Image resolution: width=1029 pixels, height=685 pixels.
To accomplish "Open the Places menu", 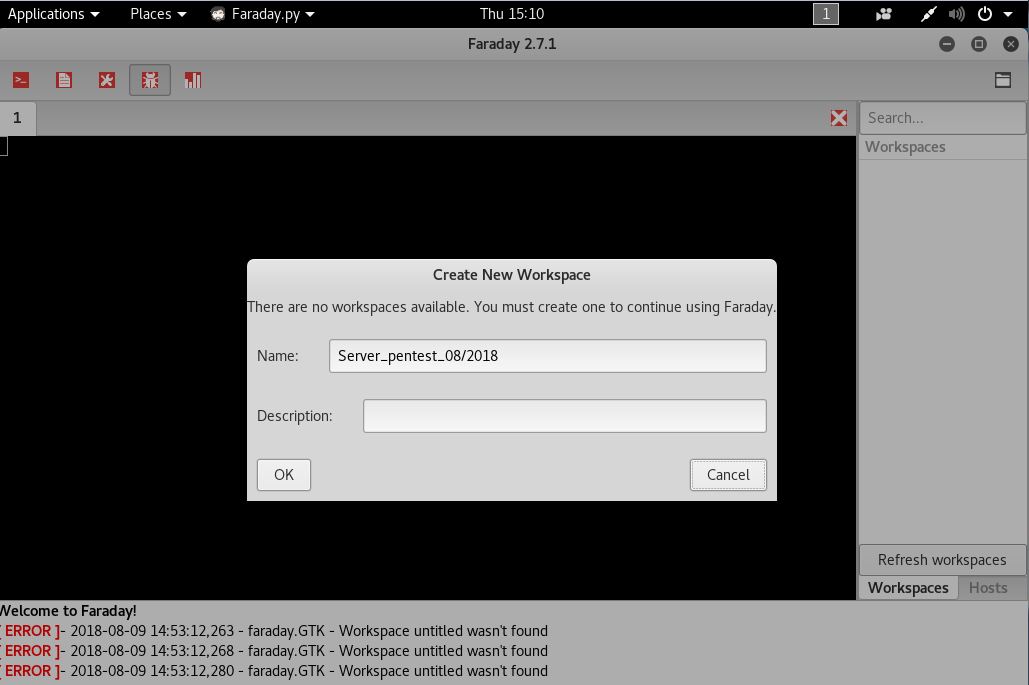I will pos(158,14).
